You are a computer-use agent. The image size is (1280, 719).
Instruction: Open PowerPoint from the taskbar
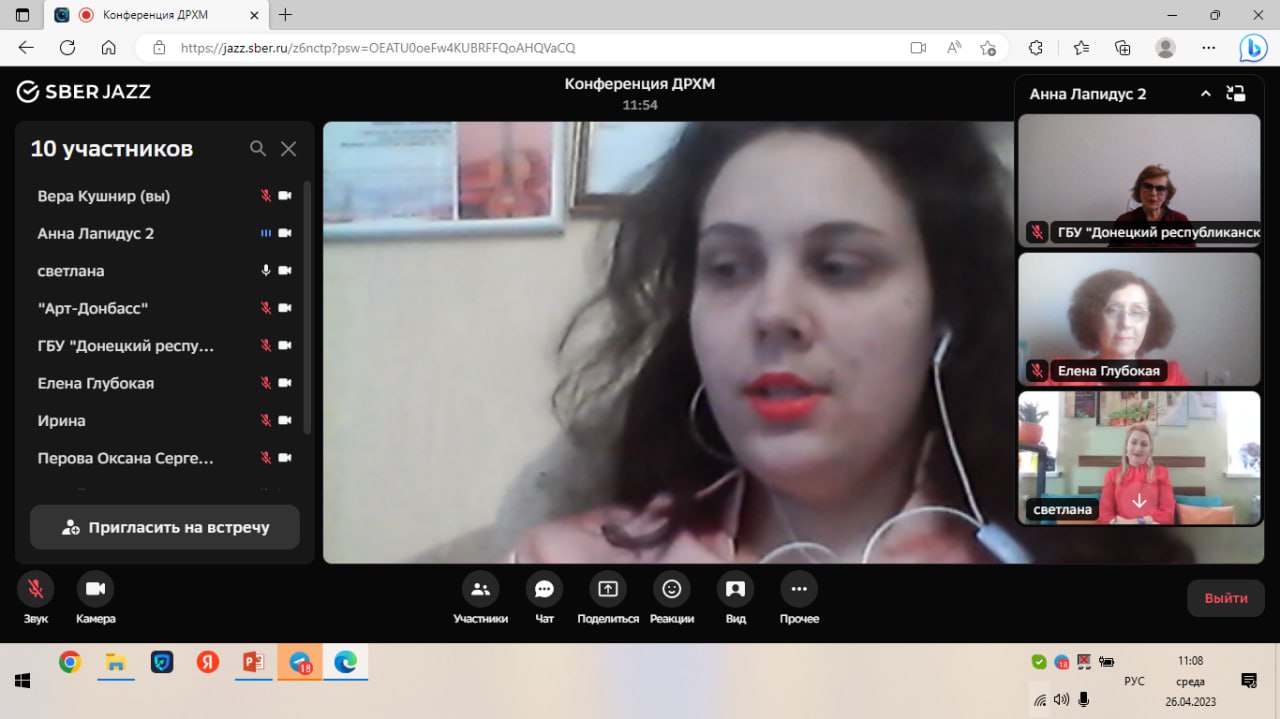[x=253, y=662]
